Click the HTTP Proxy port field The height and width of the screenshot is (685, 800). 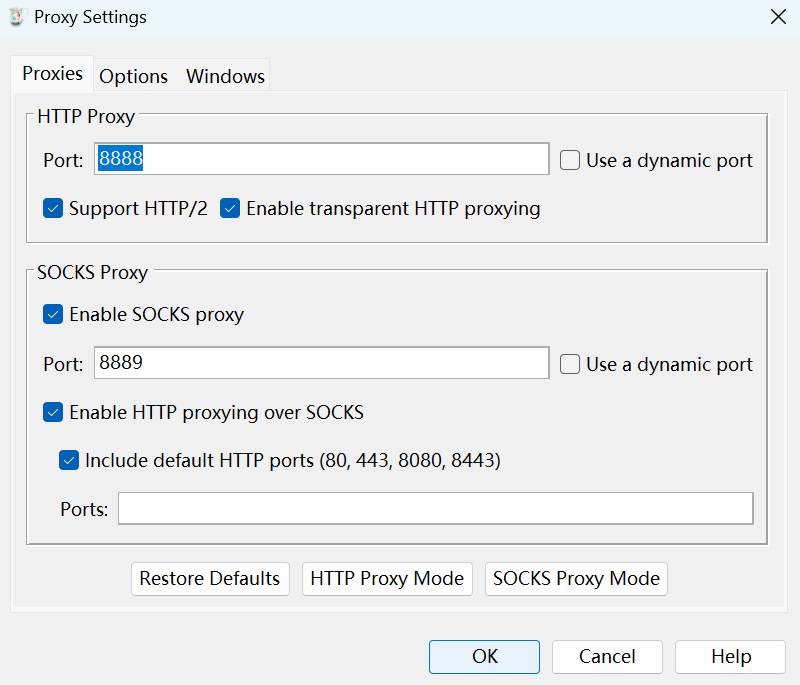pos(321,159)
